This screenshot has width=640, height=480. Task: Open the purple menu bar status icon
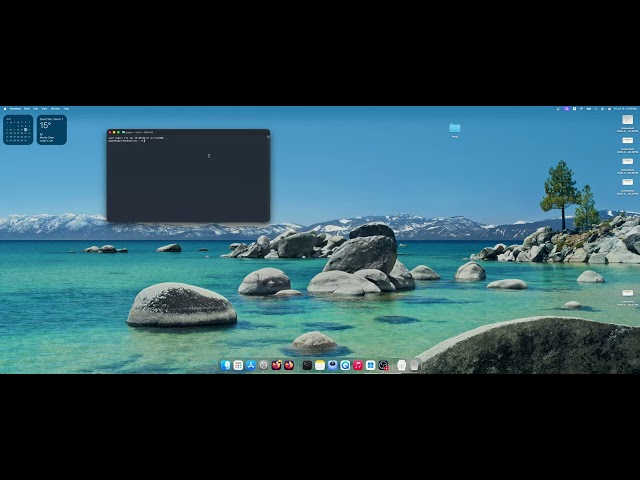(x=567, y=109)
